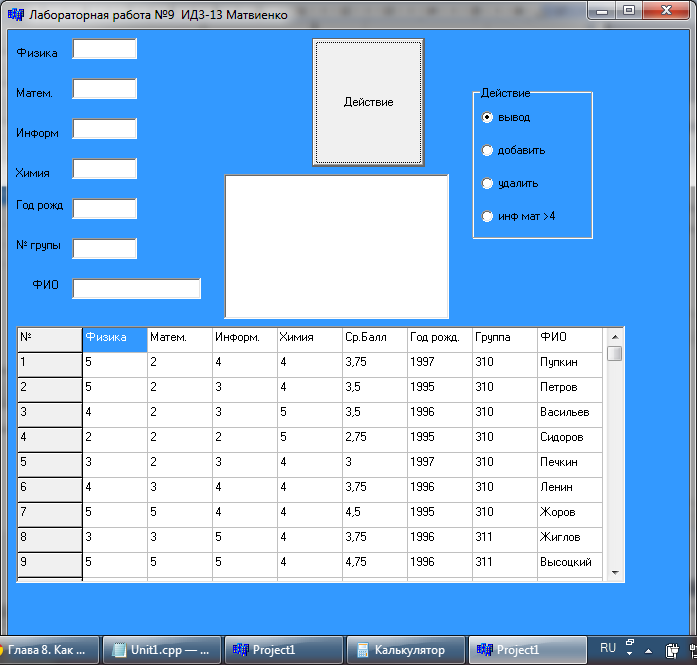Focus the Матем. input field
This screenshot has height=665, width=697.
tap(104, 89)
